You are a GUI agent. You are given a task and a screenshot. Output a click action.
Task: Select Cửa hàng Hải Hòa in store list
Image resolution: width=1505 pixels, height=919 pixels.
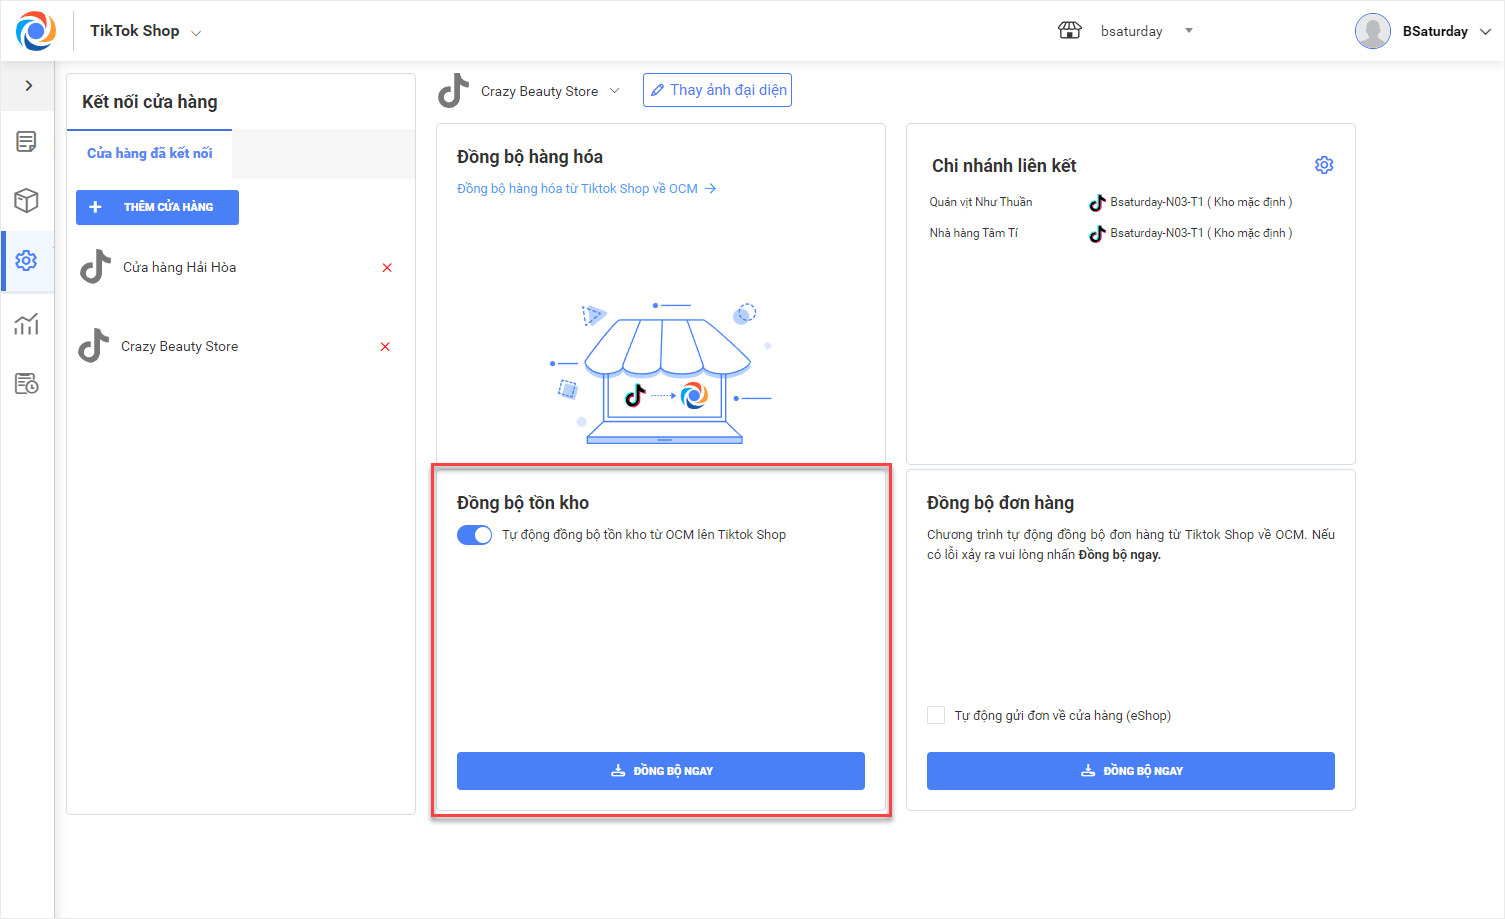pyautogui.click(x=180, y=268)
